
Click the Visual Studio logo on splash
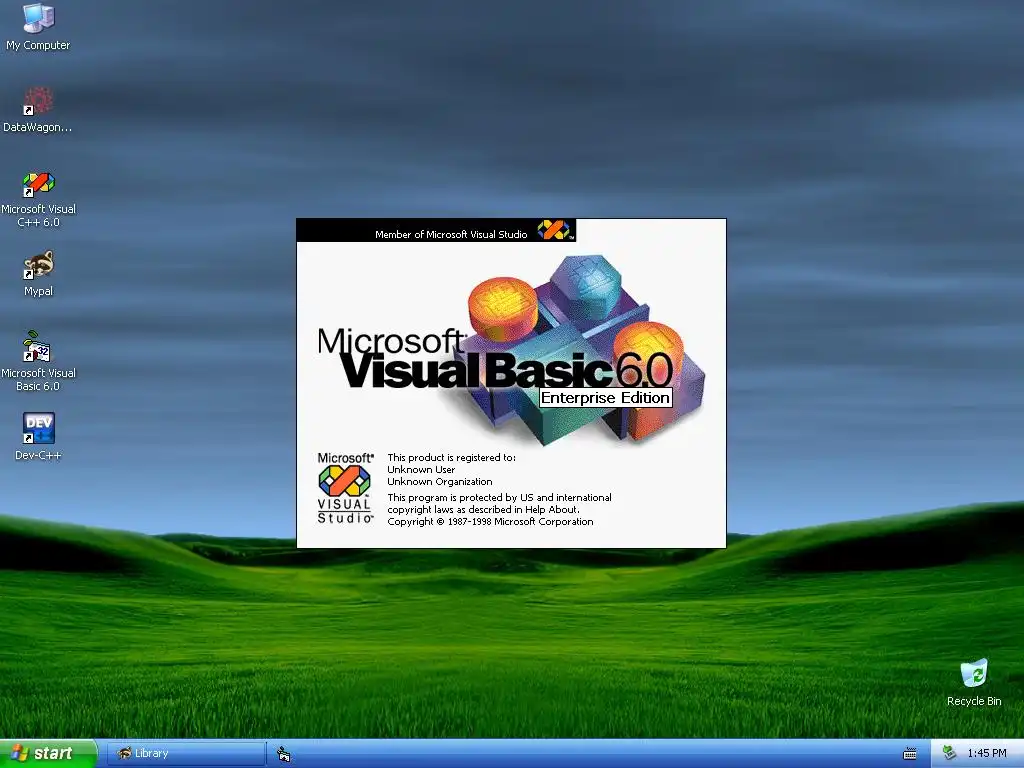point(345,488)
